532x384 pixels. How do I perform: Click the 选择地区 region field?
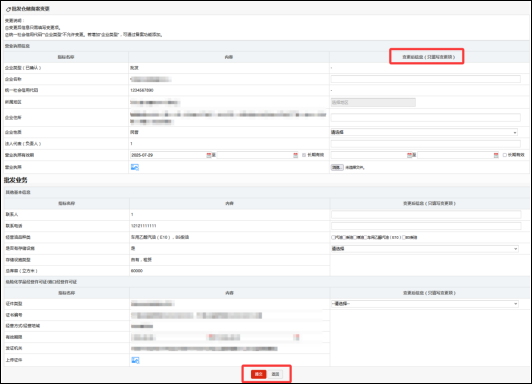point(373,102)
